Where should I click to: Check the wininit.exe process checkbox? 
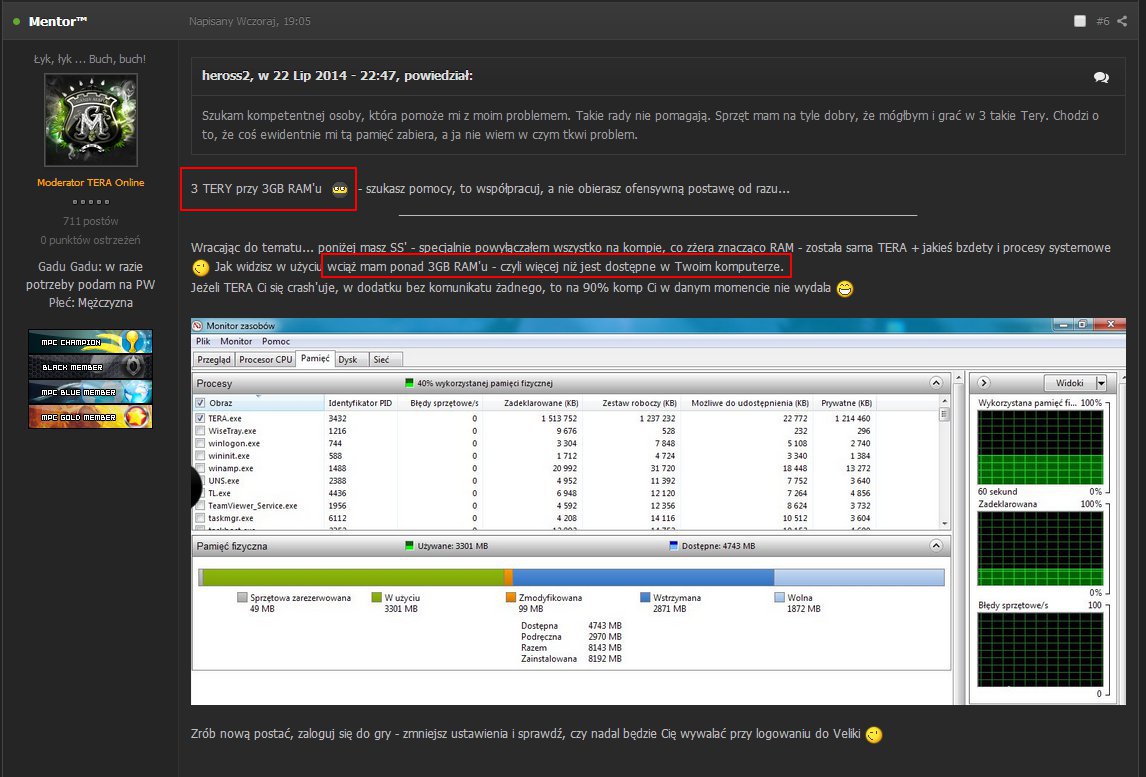[200, 455]
